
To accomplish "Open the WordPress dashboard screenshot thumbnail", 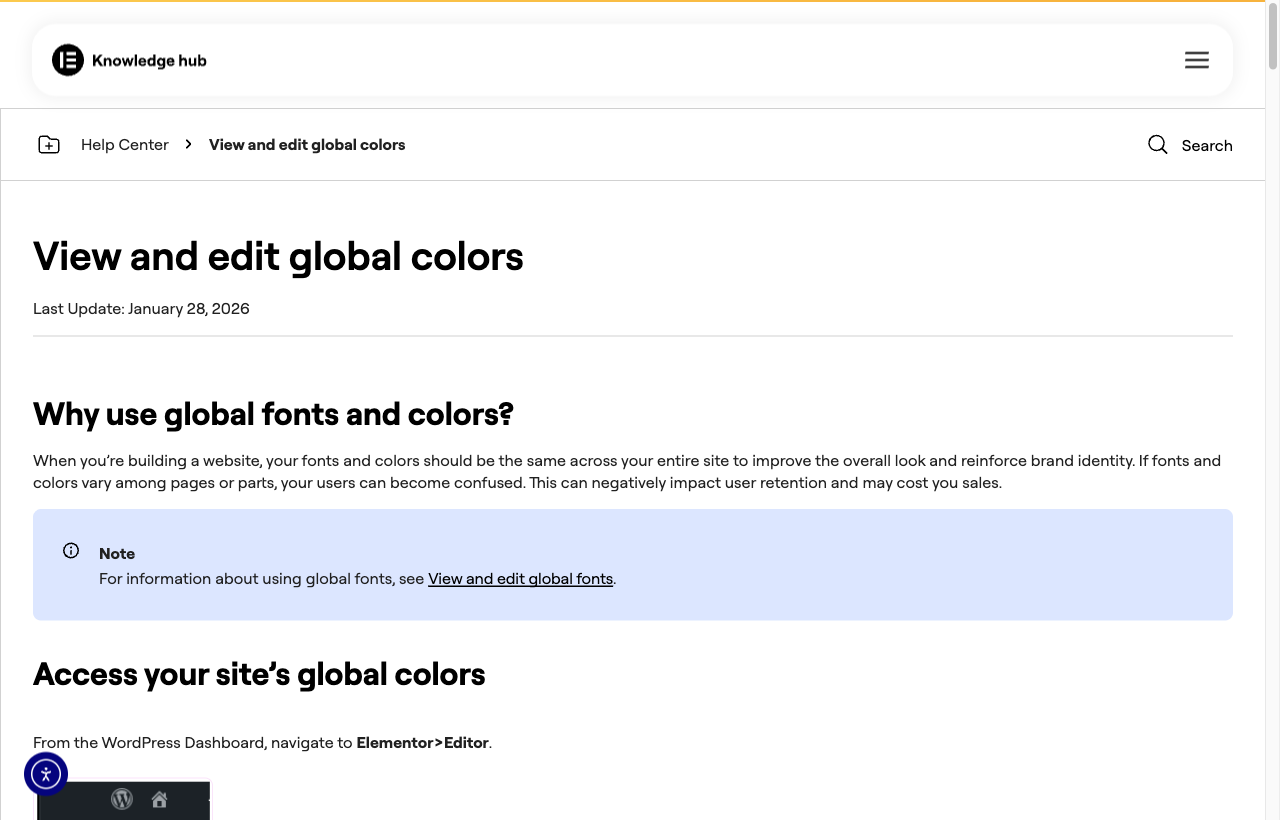I will click(x=124, y=800).
